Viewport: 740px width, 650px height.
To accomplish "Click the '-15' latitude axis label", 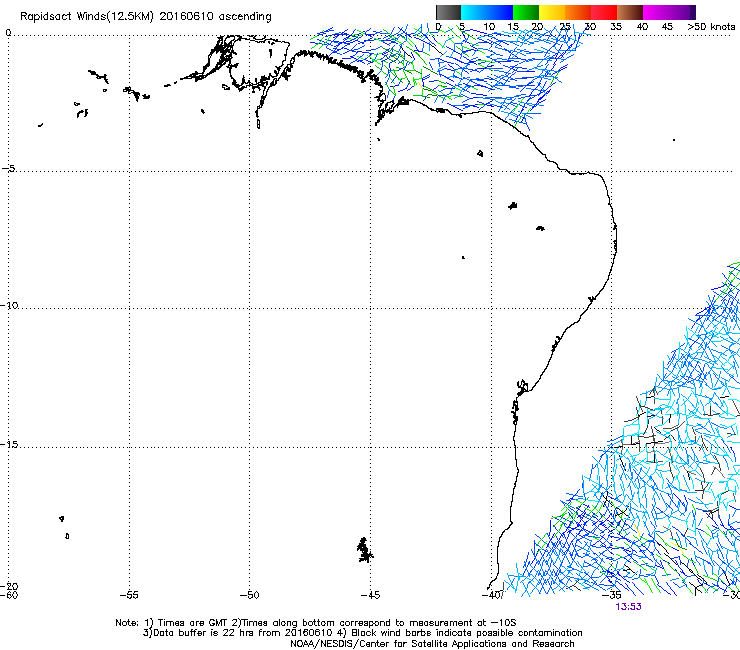I will pyautogui.click(x=9, y=444).
